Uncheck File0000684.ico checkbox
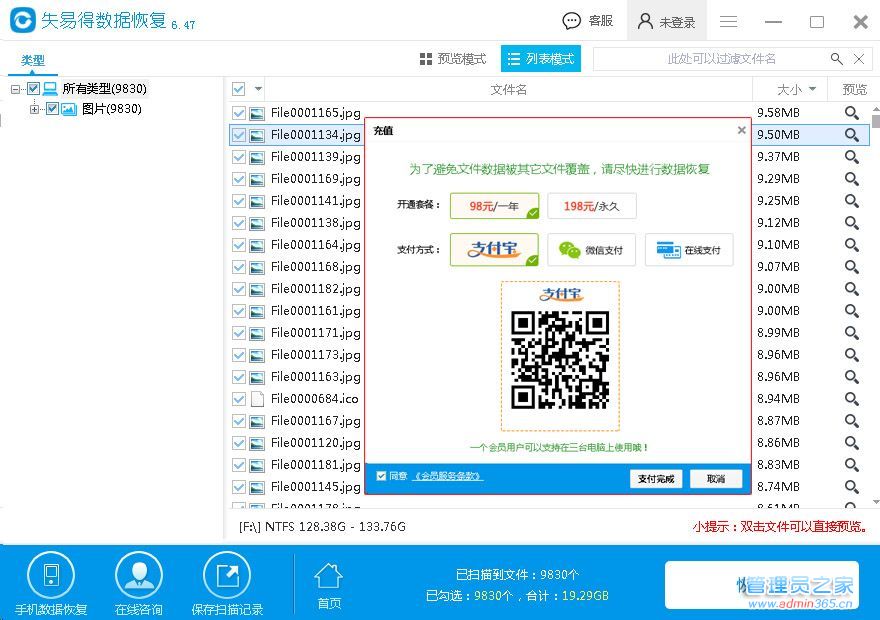This screenshot has width=880, height=620. [x=239, y=399]
